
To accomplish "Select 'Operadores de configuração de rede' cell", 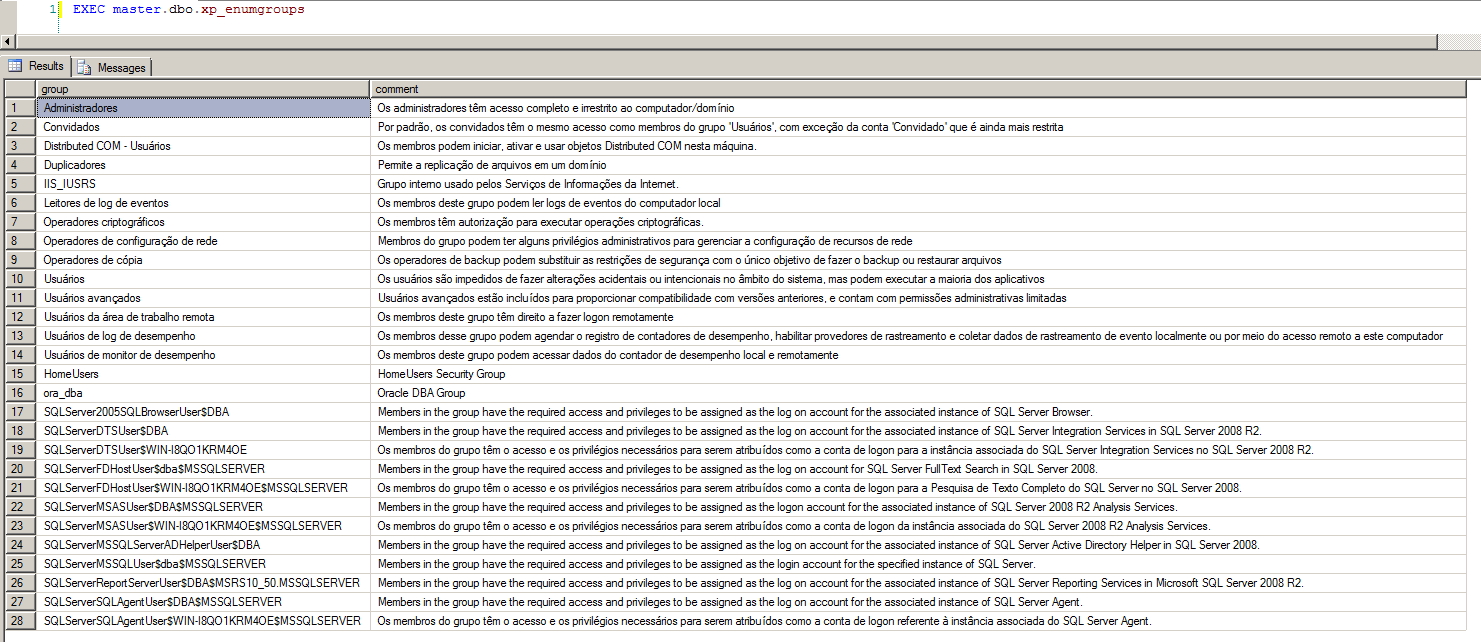I will pyautogui.click(x=204, y=241).
